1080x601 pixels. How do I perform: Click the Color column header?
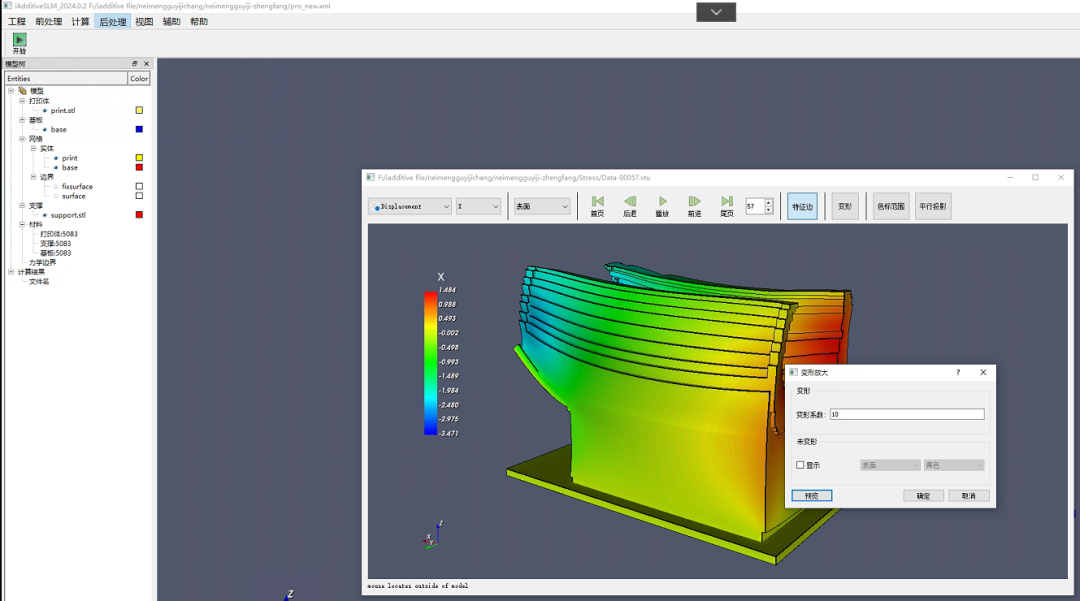tap(139, 78)
